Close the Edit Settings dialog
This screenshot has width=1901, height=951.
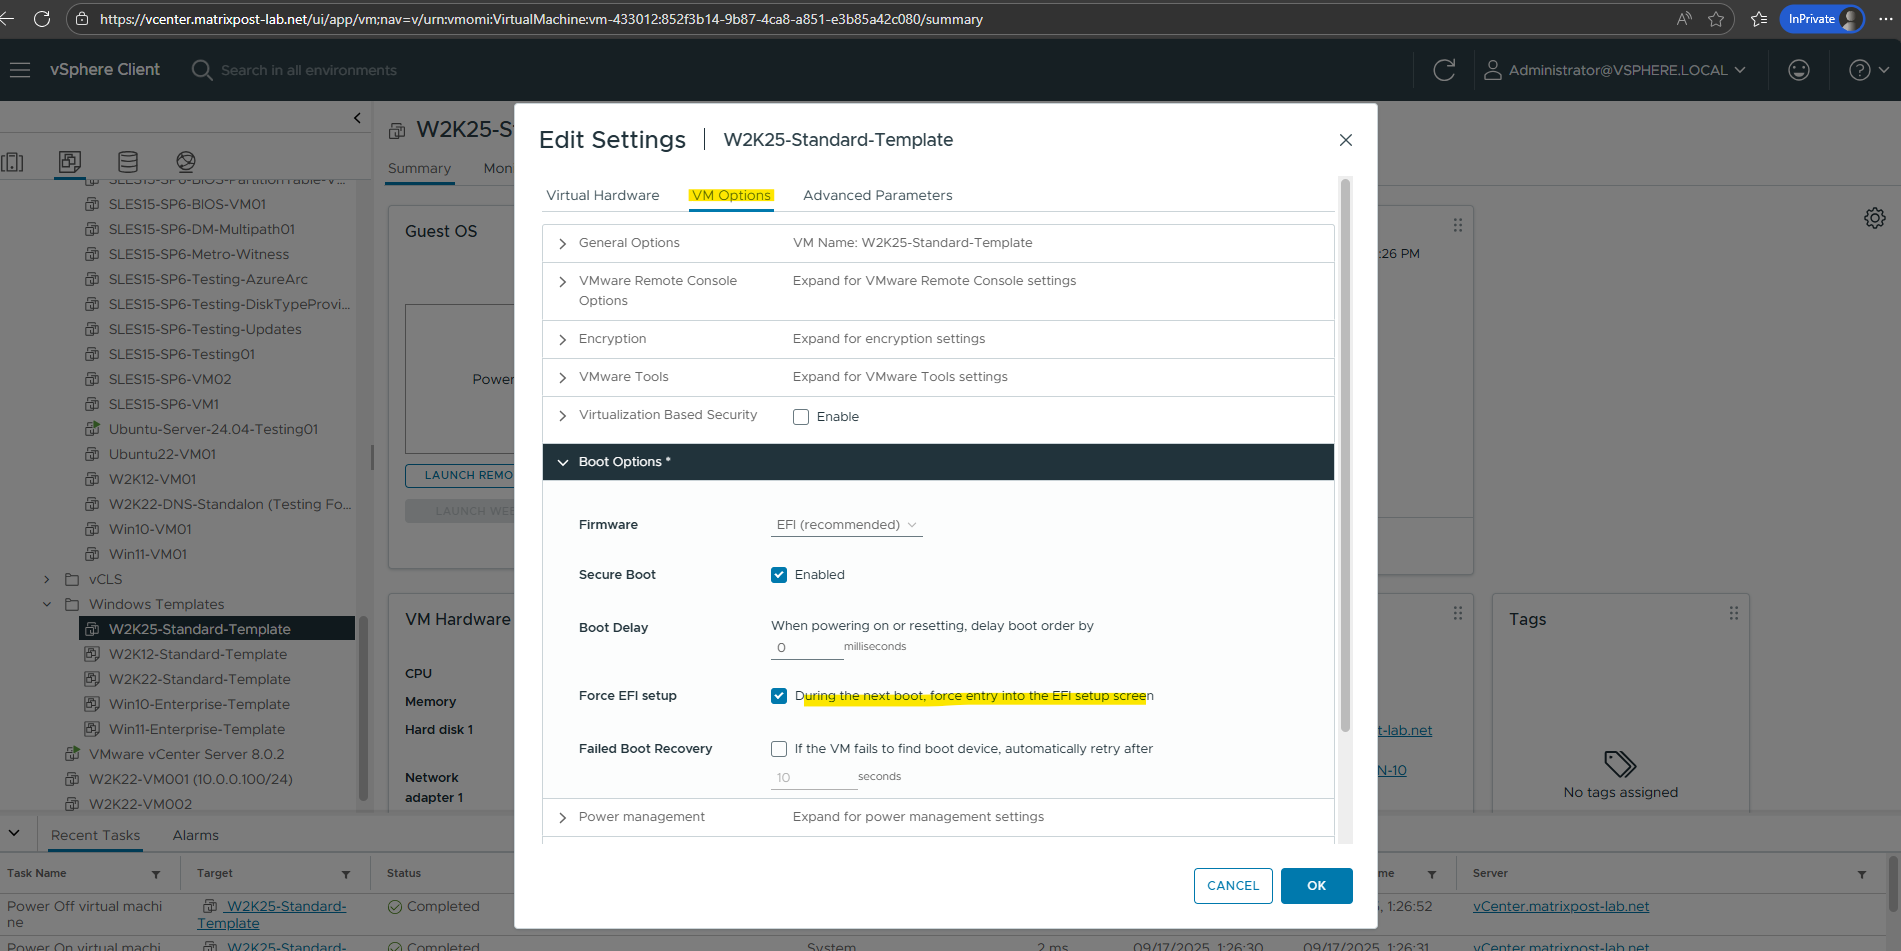[x=1346, y=140]
